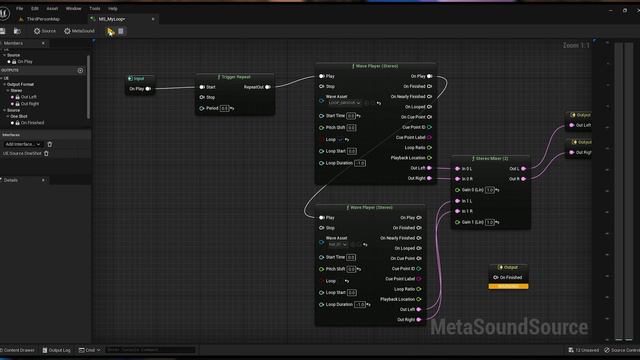Open the Cmd console type dropdown
The image size is (640, 360).
click(89, 350)
